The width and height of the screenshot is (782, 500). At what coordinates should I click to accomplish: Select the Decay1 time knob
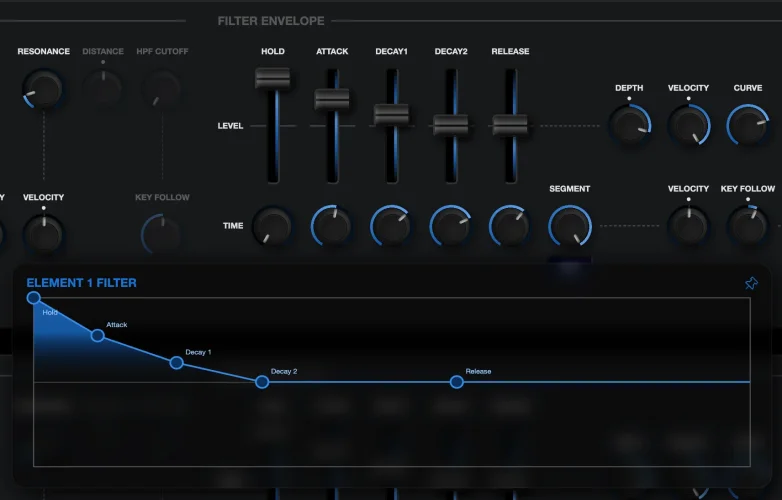point(391,226)
